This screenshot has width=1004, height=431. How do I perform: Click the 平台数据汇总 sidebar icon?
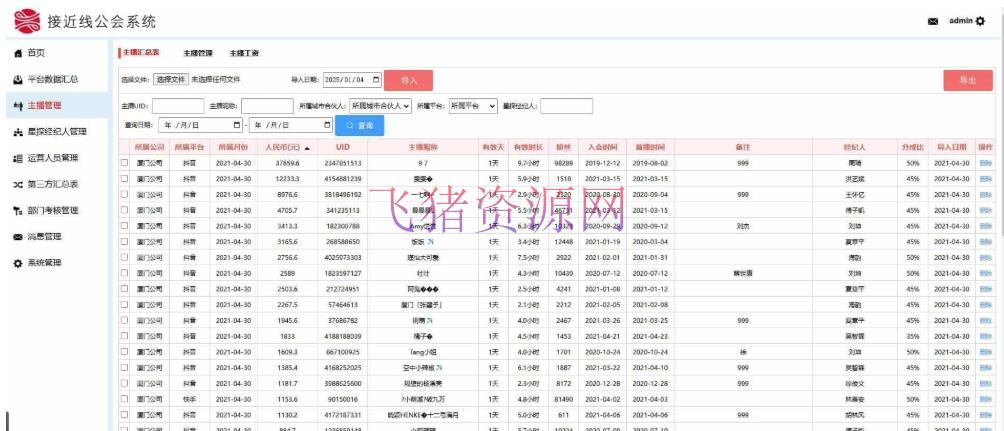click(18, 80)
